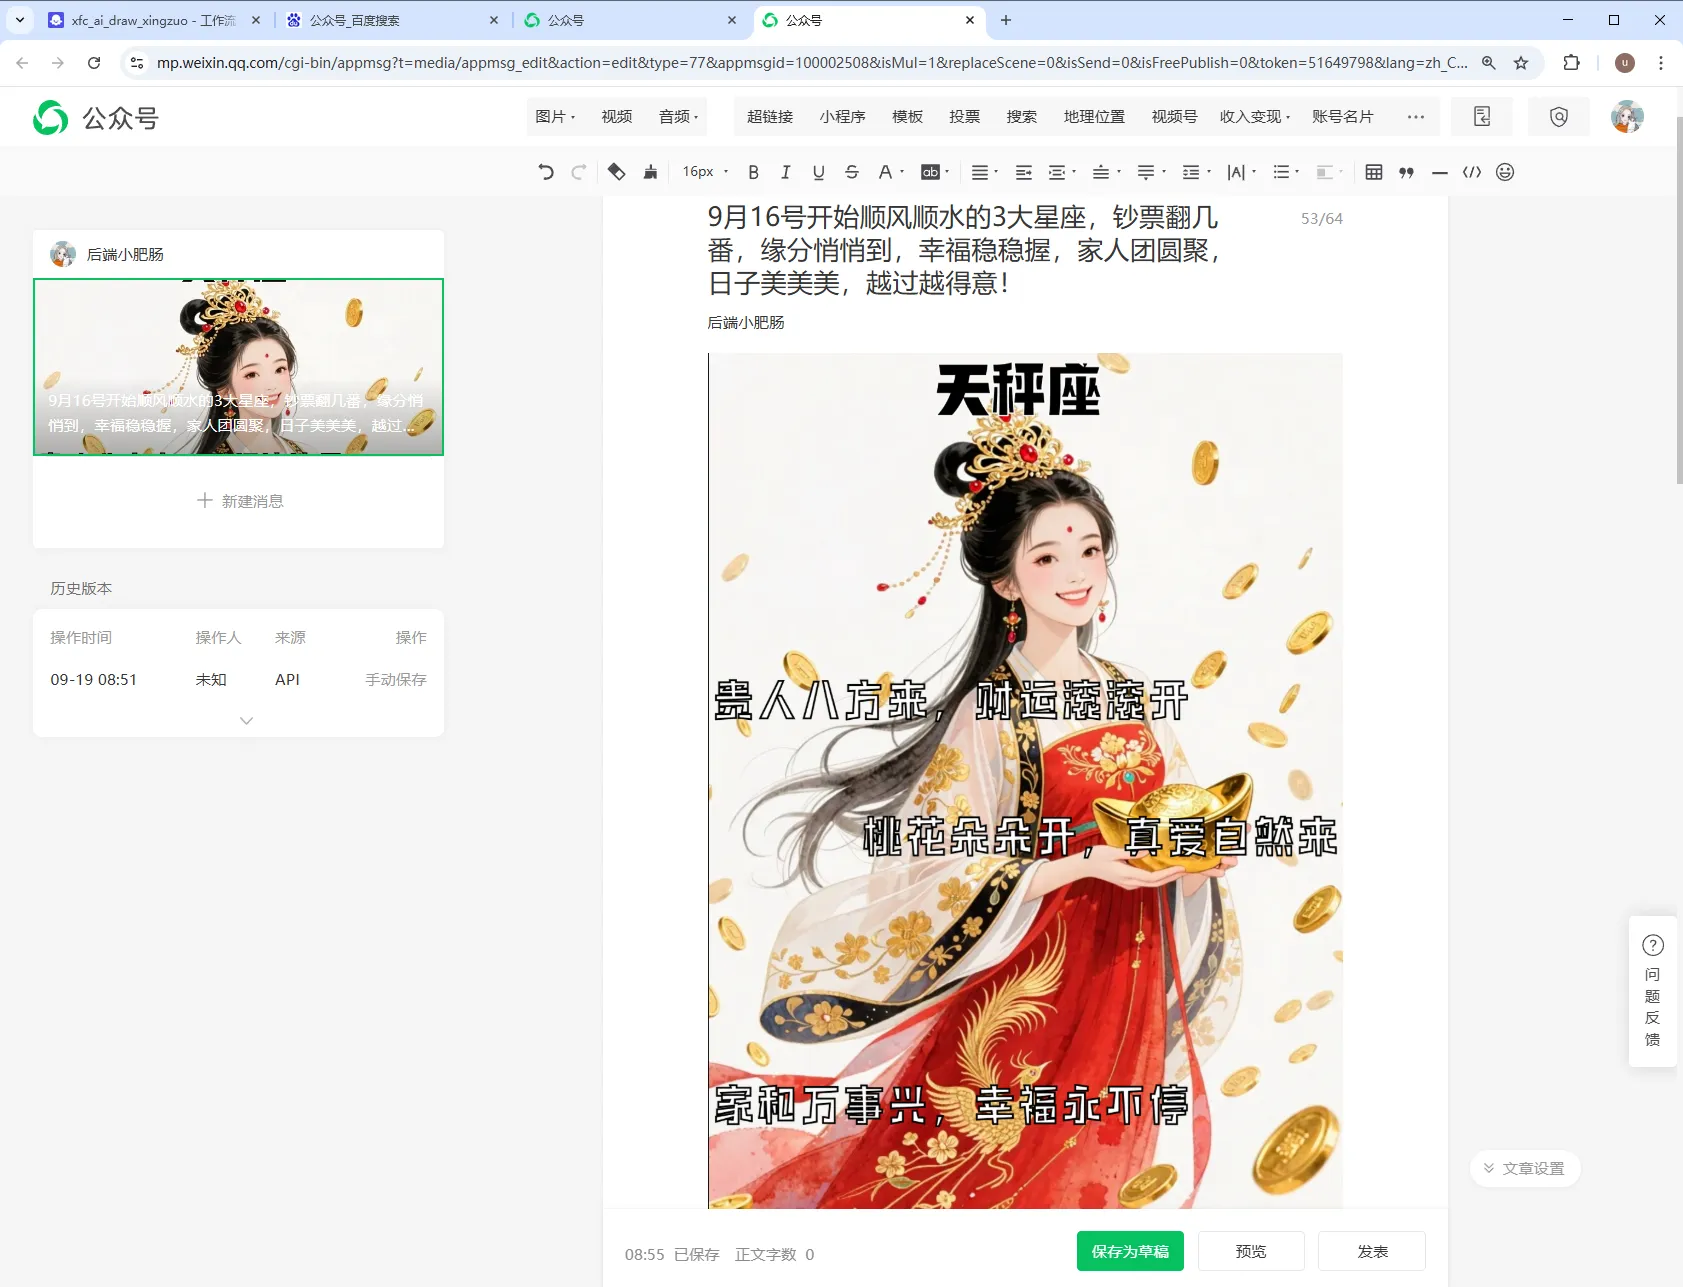This screenshot has height=1287, width=1683.
Task: Open the 问题反馈 feedback panel
Action: [1653, 992]
